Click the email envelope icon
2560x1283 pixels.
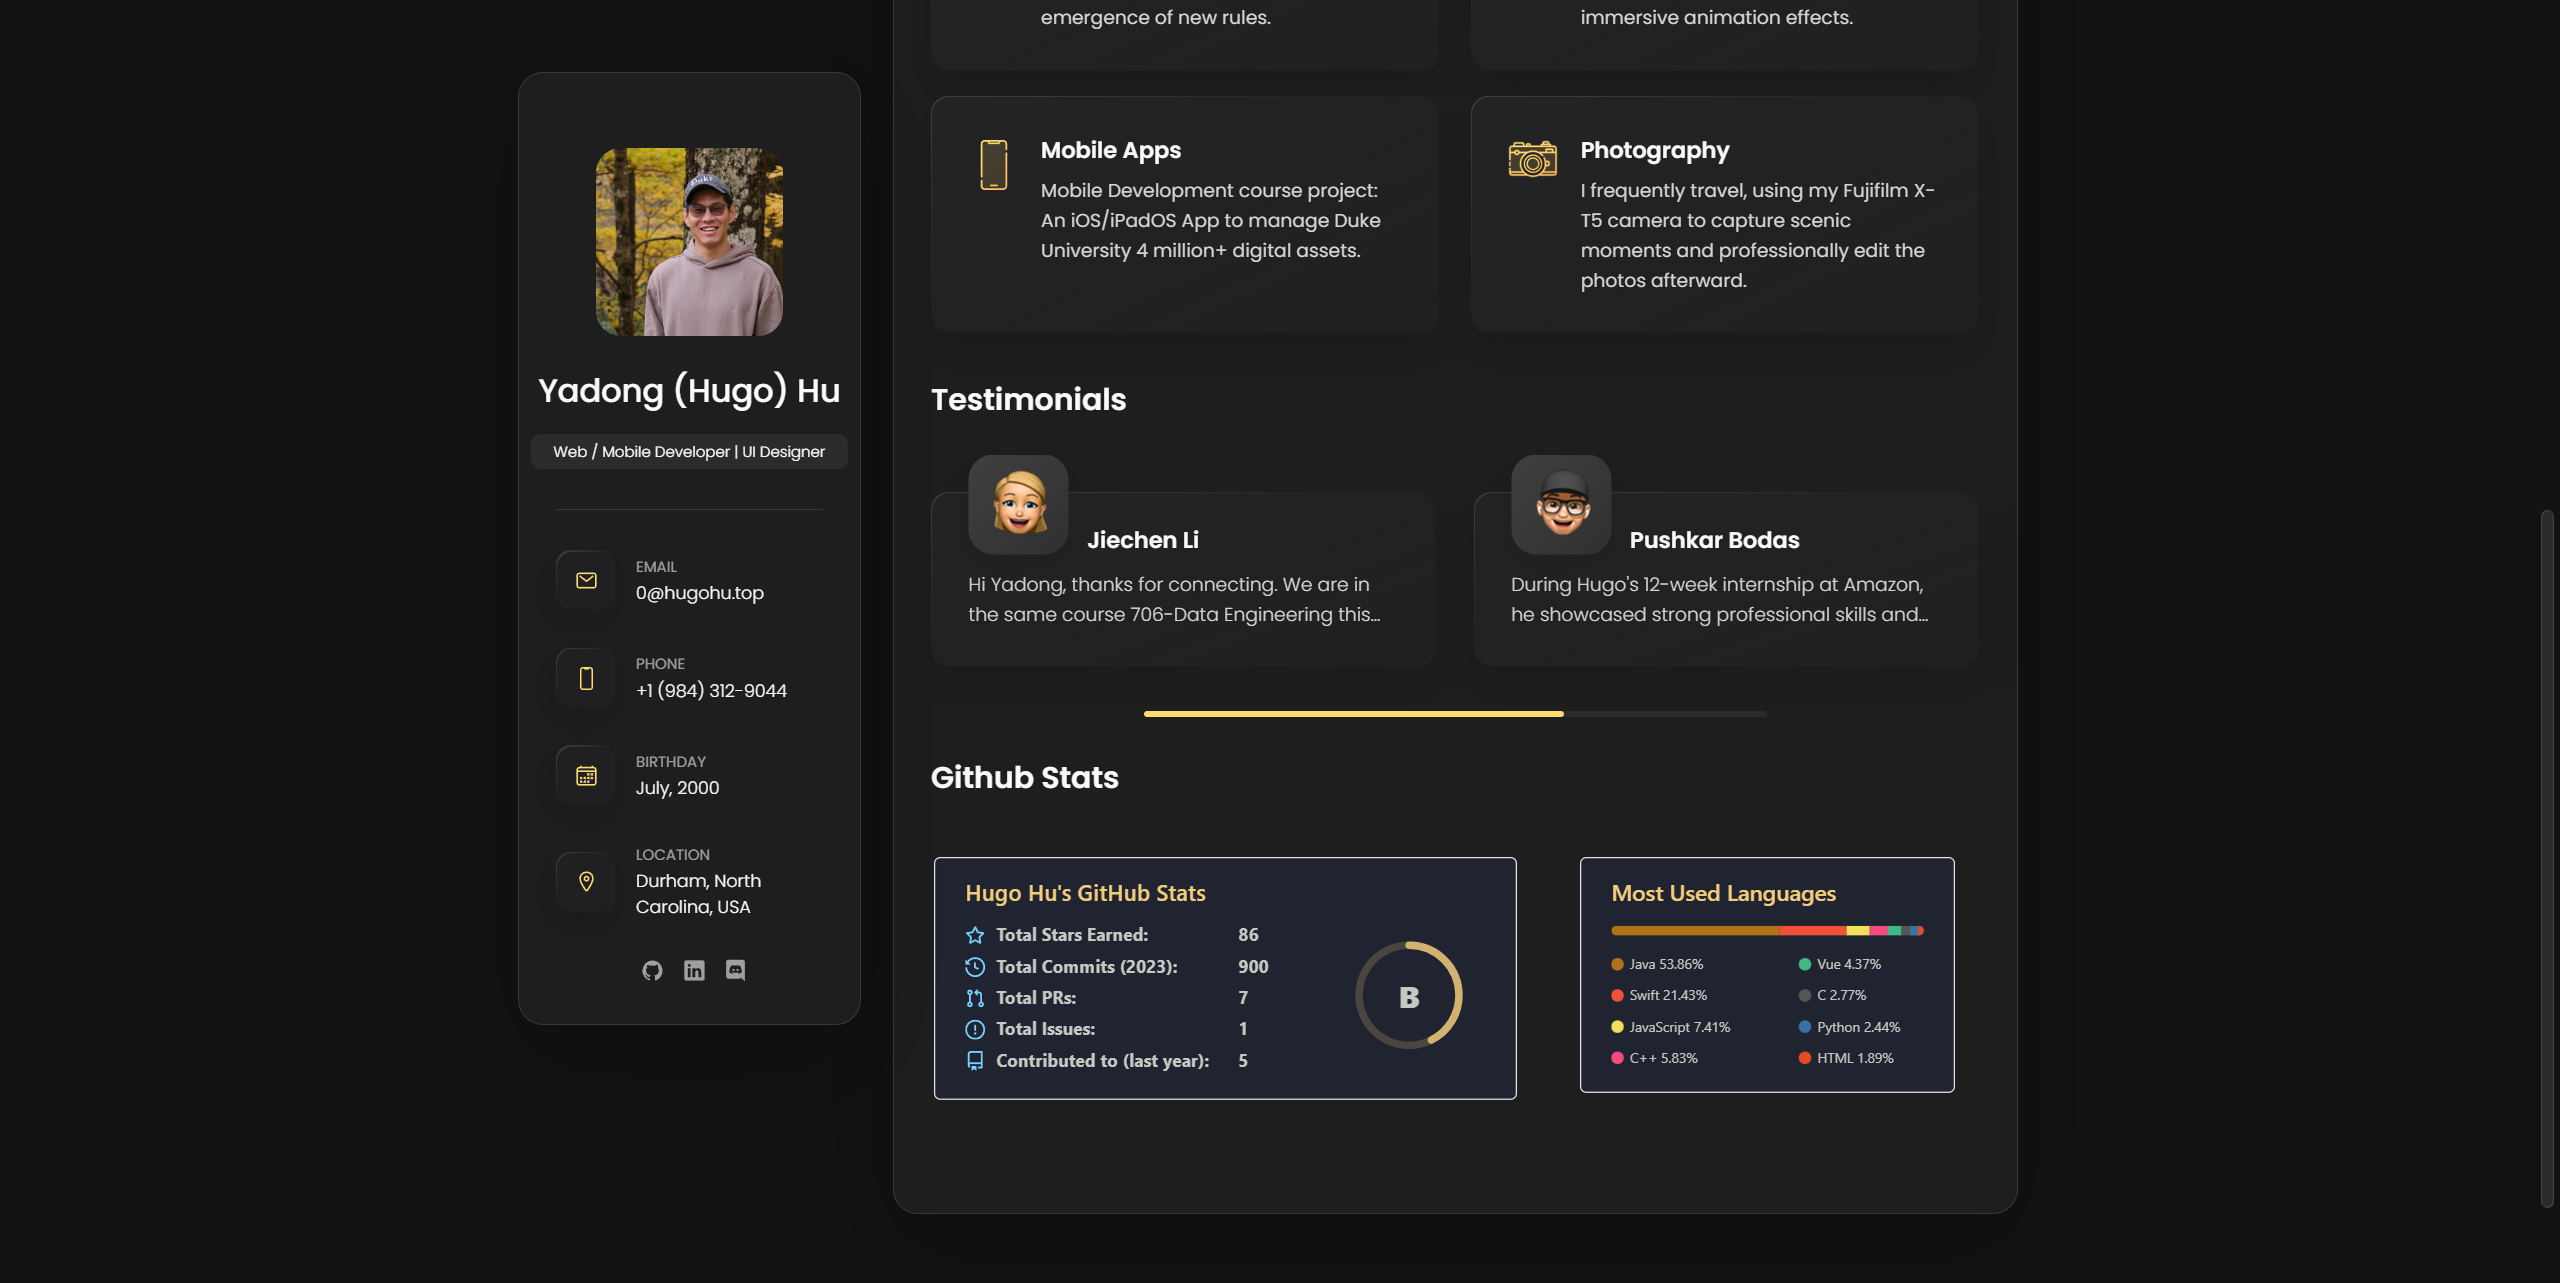[586, 579]
